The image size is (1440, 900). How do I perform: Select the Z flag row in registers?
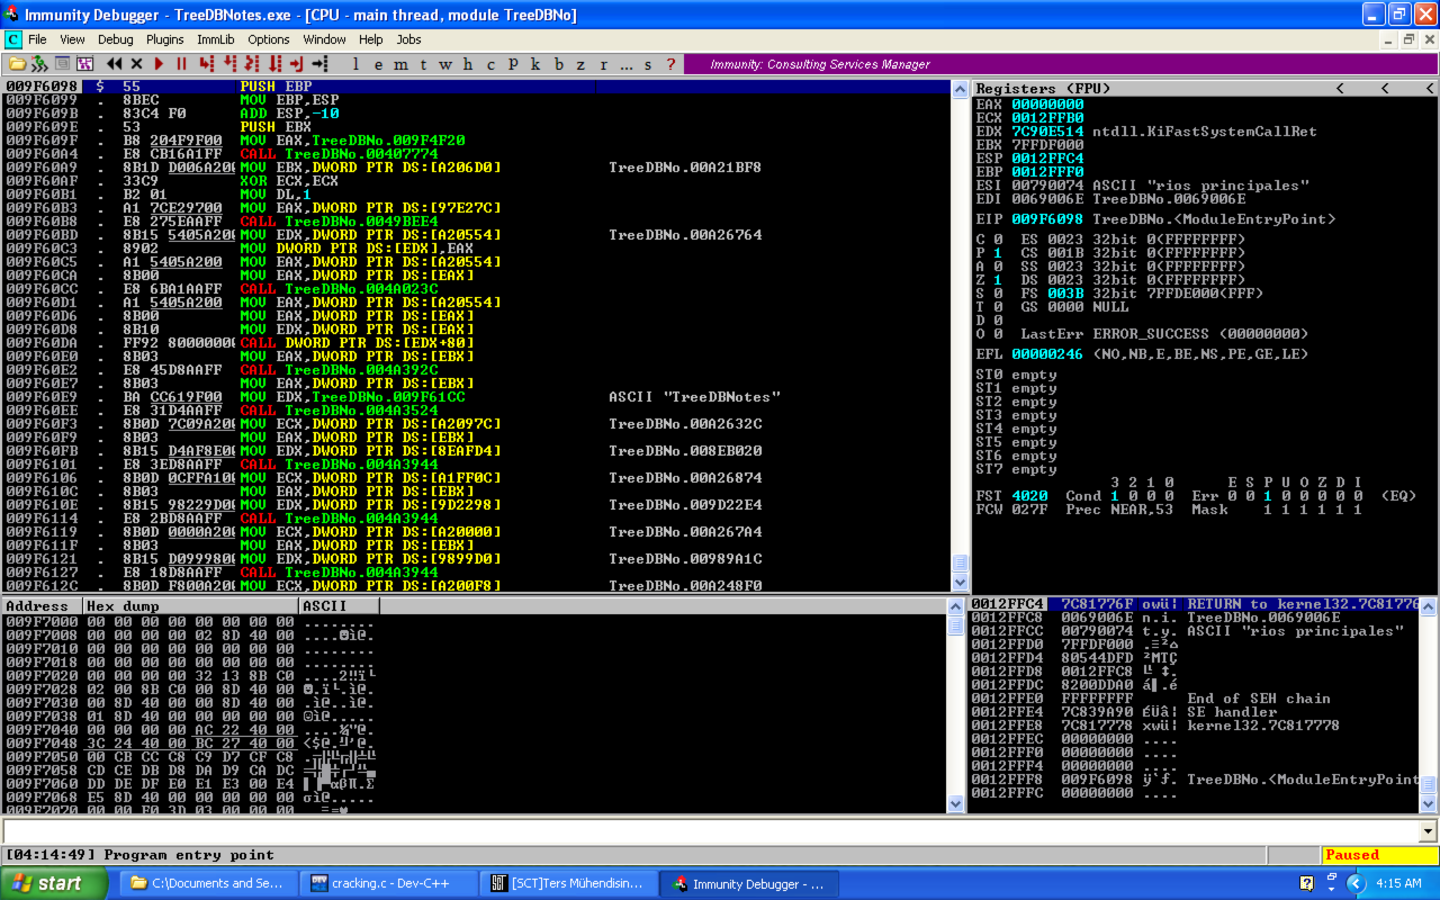click(989, 280)
